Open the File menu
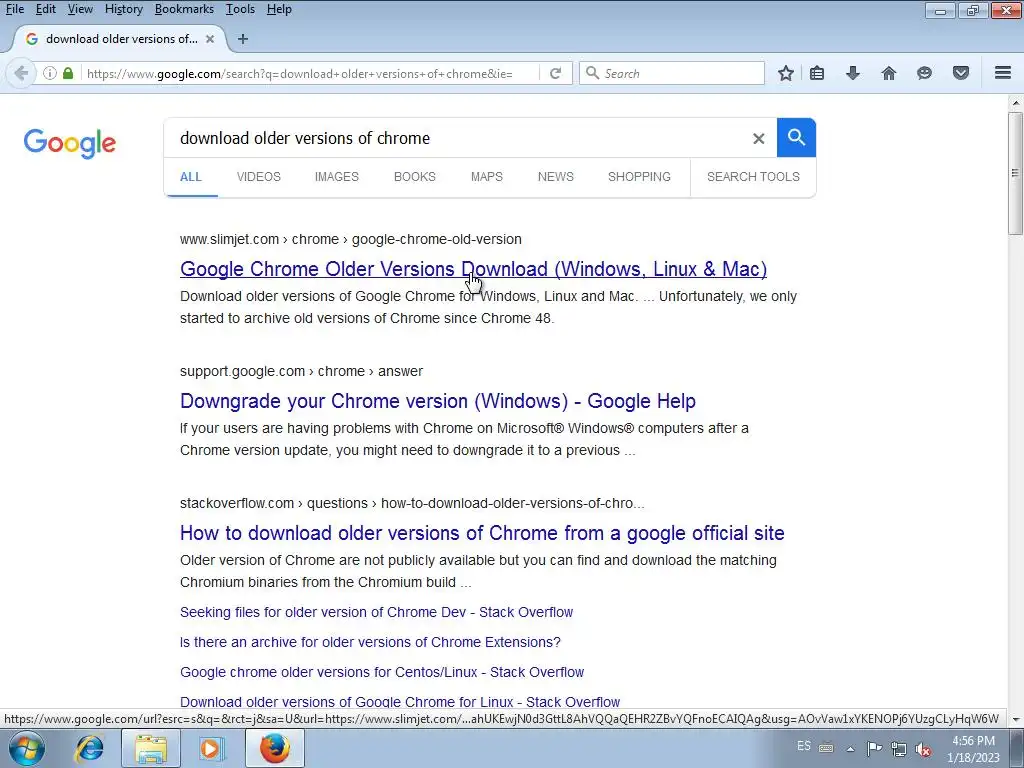1024x768 pixels. click(x=14, y=9)
